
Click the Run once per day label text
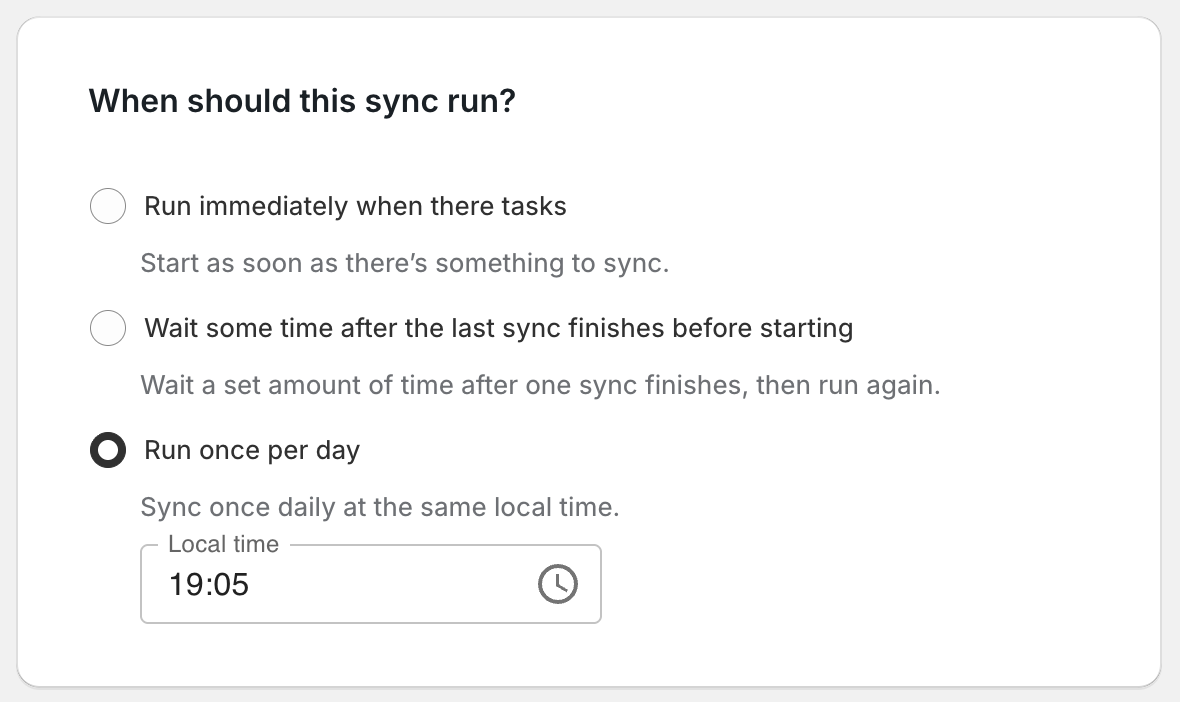[251, 450]
